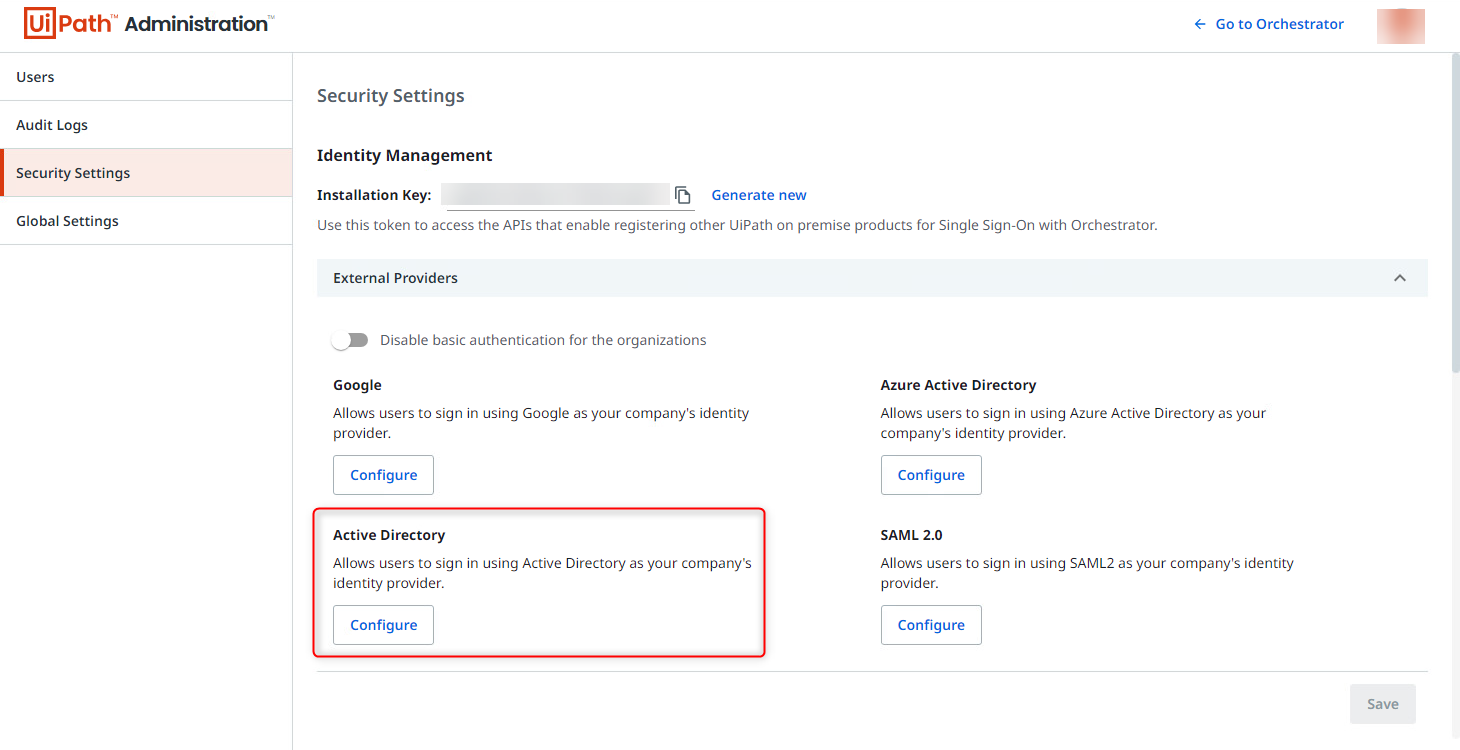
Task: Open Audit Logs in the sidebar
Action: tap(146, 125)
